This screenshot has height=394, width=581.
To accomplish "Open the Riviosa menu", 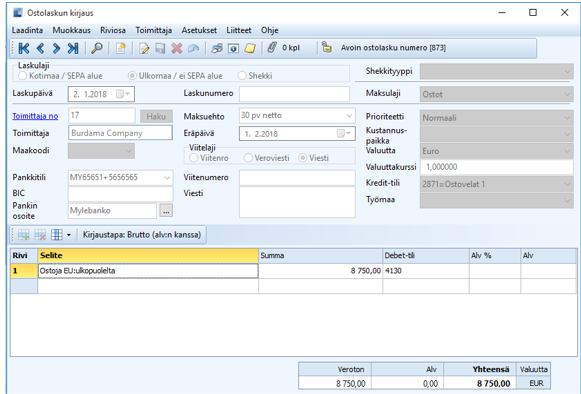I will 113,30.
